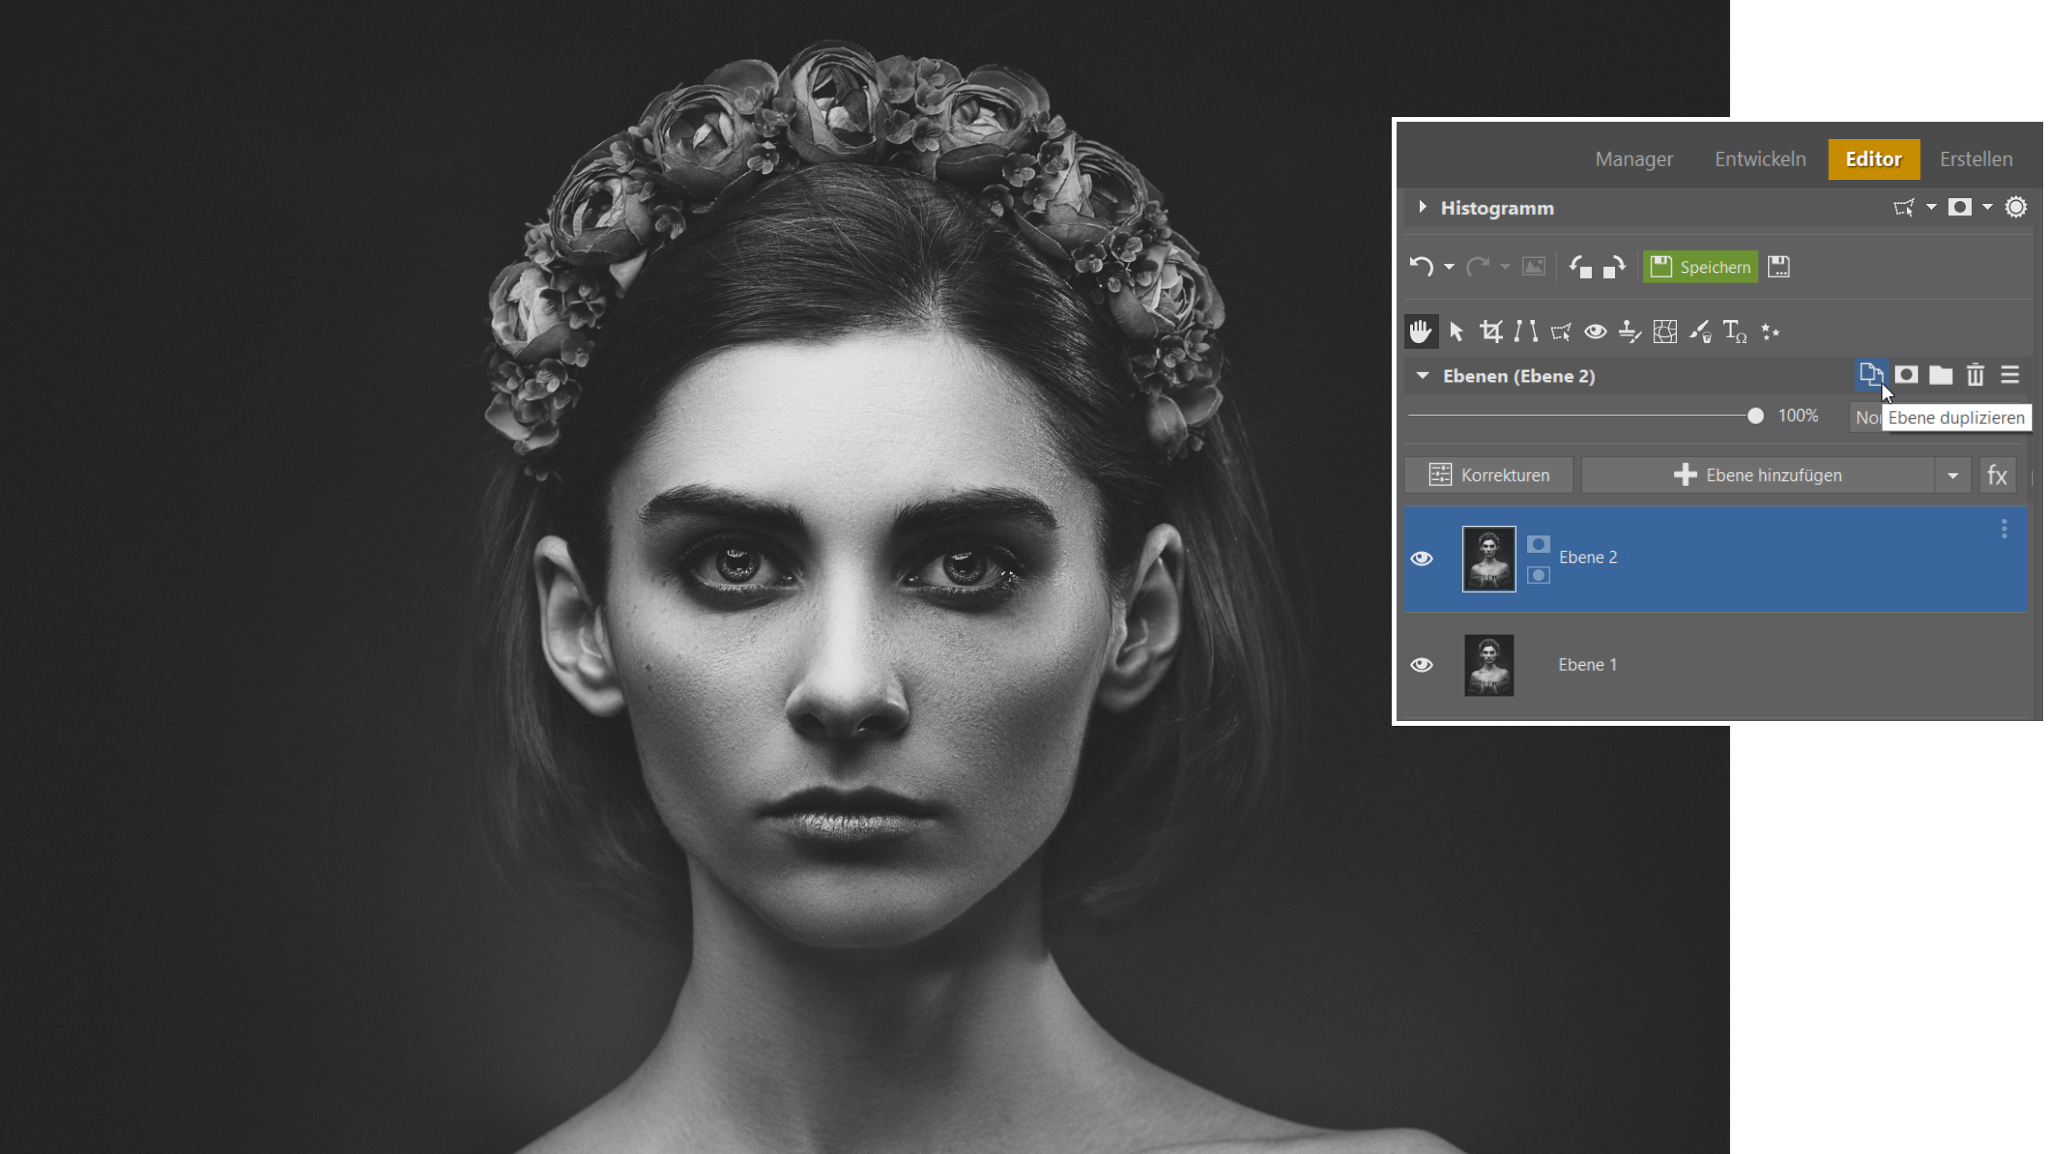
Task: Click the Ebenen (Ebene 2) panel title
Action: [x=1518, y=376]
